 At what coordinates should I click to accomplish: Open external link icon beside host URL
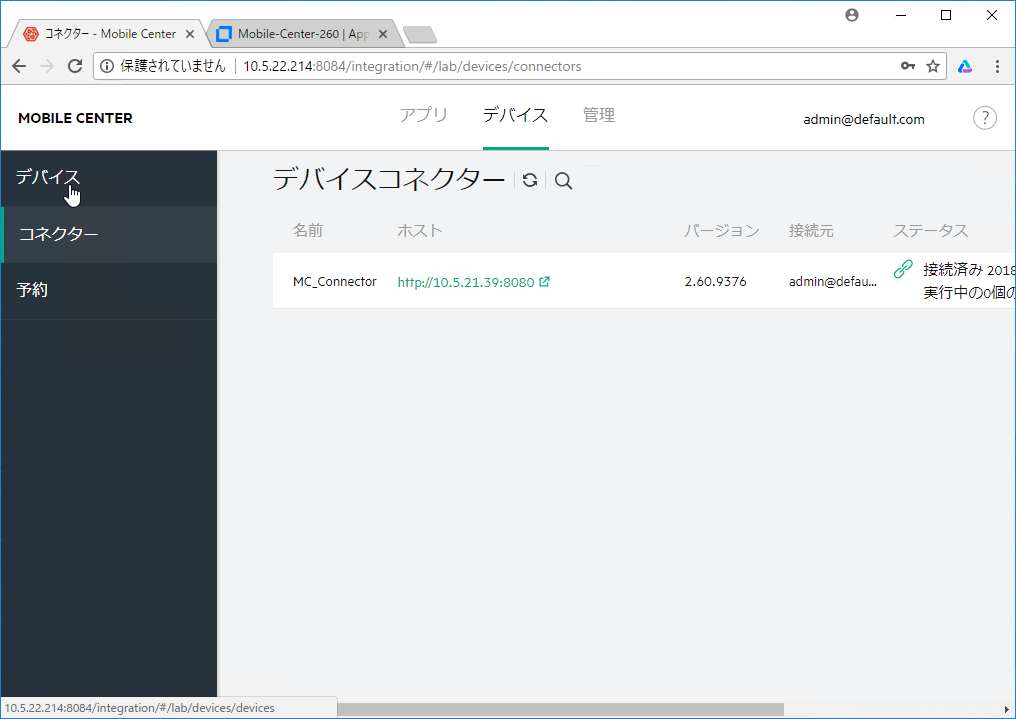[544, 282]
